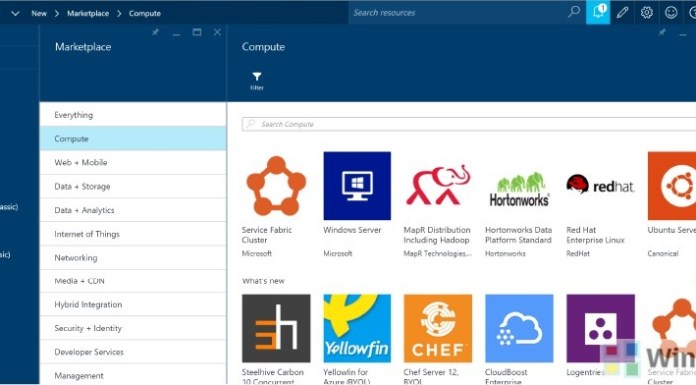Image resolution: width=696 pixels, height=385 pixels.
Task: Select the Compute category
Action: coord(133,139)
